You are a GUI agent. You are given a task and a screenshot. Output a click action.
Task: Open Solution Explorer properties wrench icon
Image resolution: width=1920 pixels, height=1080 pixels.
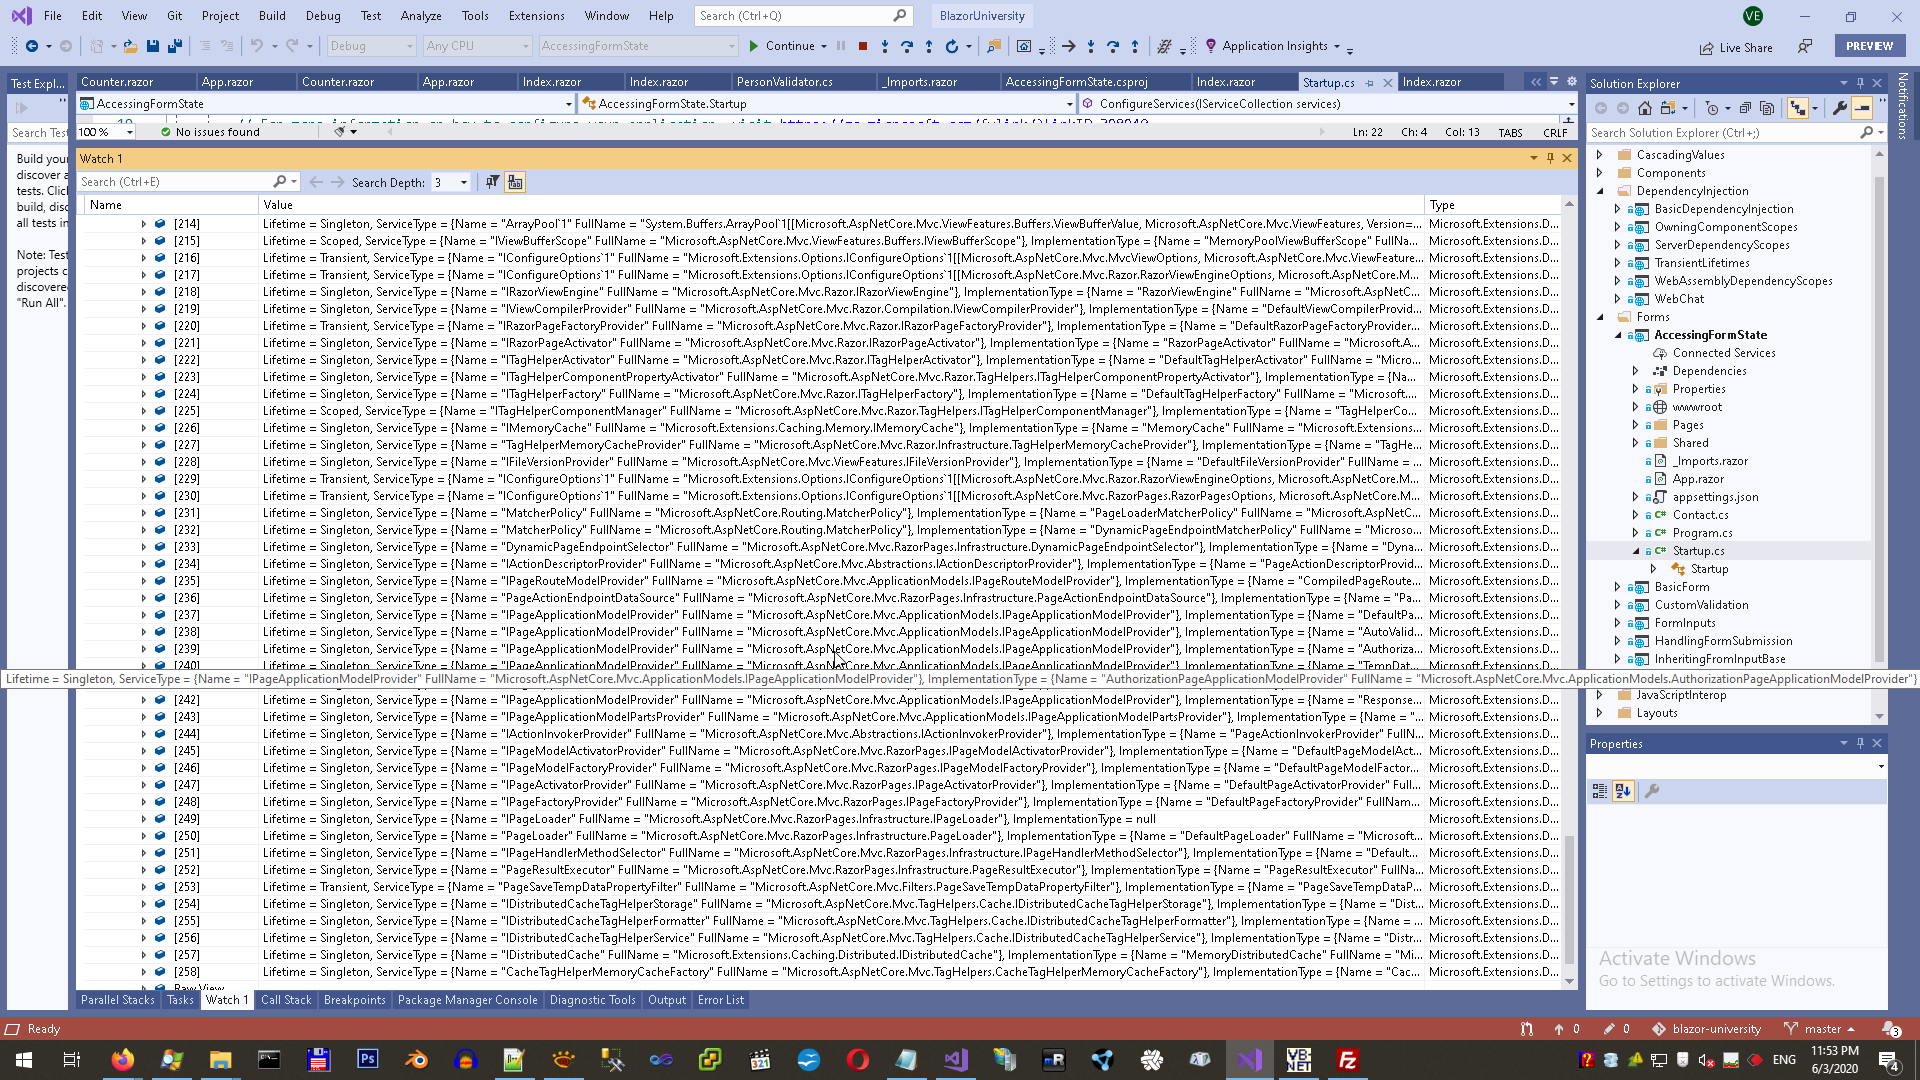point(1840,108)
